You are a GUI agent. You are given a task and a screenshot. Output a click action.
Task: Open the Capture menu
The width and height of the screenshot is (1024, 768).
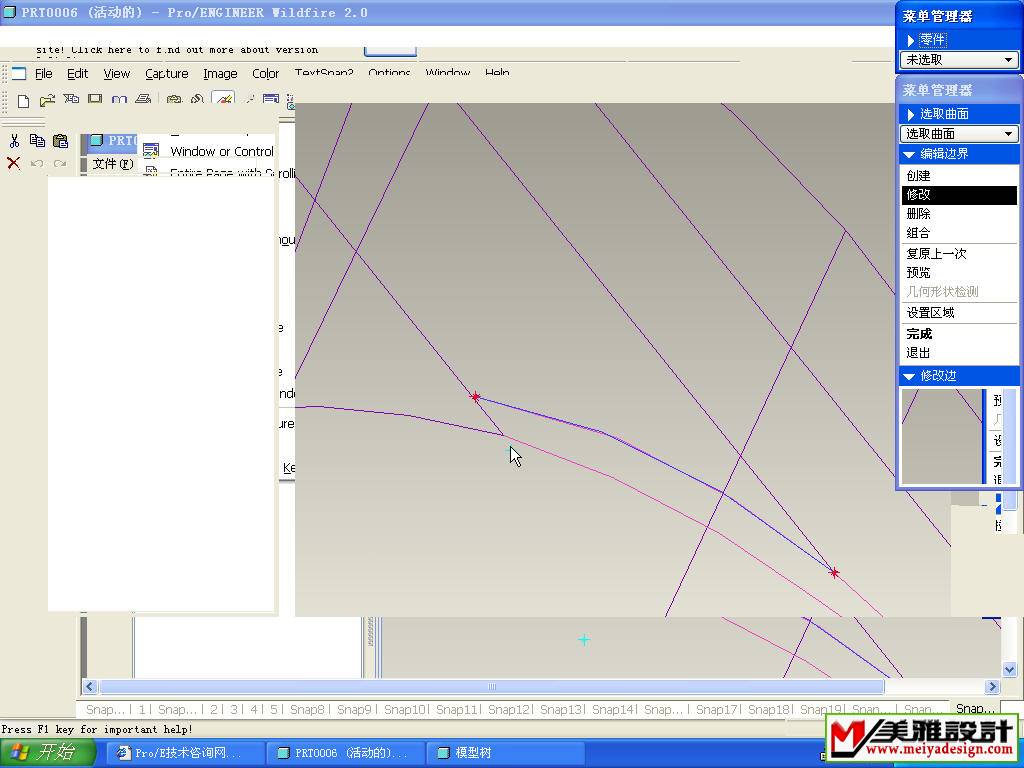pyautogui.click(x=166, y=73)
